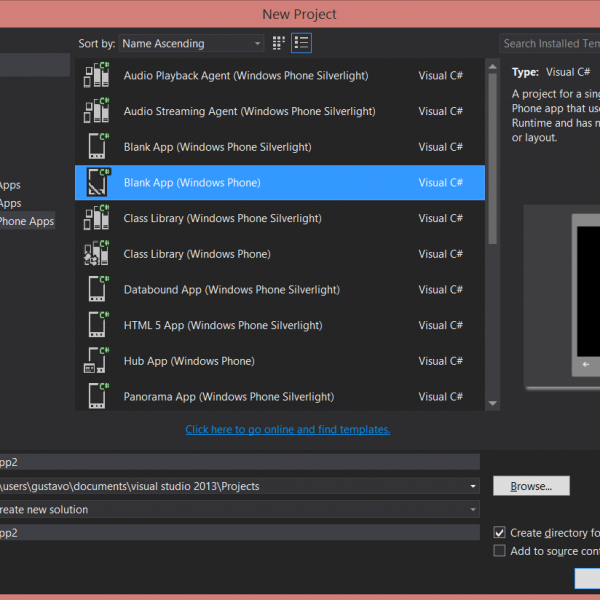Open link to find templates online
This screenshot has width=600, height=600.
tap(288, 429)
